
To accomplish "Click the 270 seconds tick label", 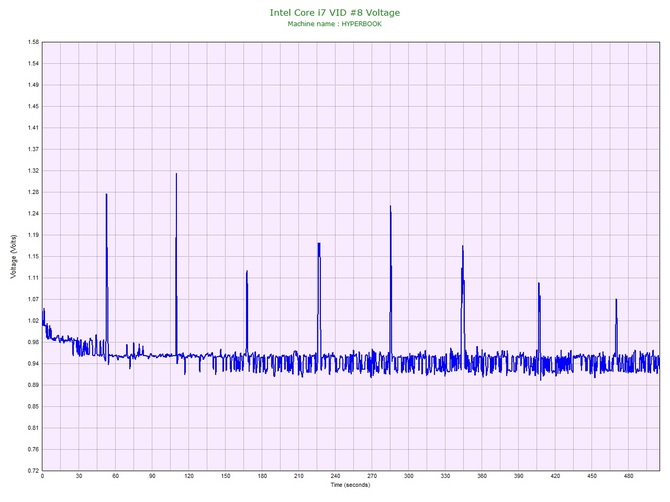I will (x=372, y=476).
